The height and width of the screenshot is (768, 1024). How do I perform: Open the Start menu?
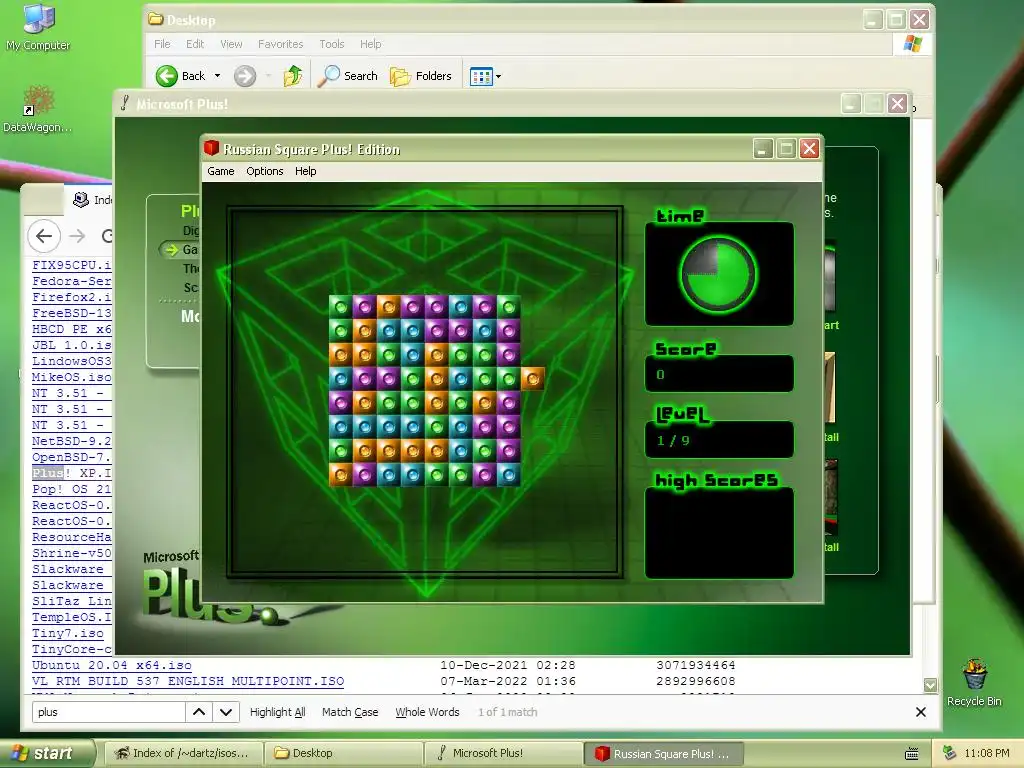pyautogui.click(x=46, y=753)
